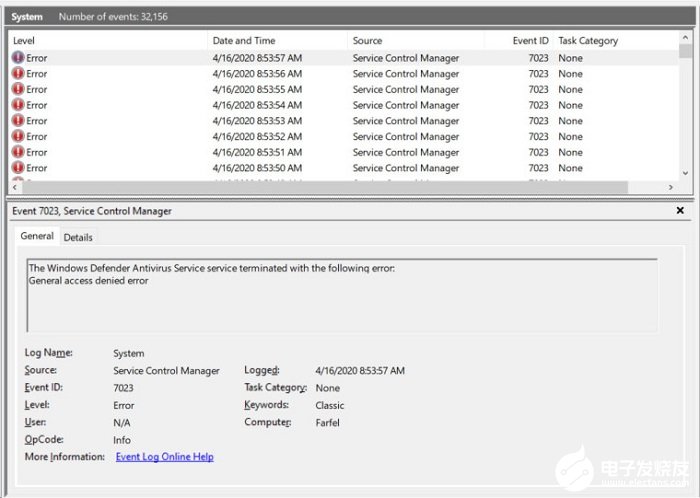Click the error icon on the 8:53:51 AM event
The height and width of the screenshot is (498, 700).
tap(18, 152)
